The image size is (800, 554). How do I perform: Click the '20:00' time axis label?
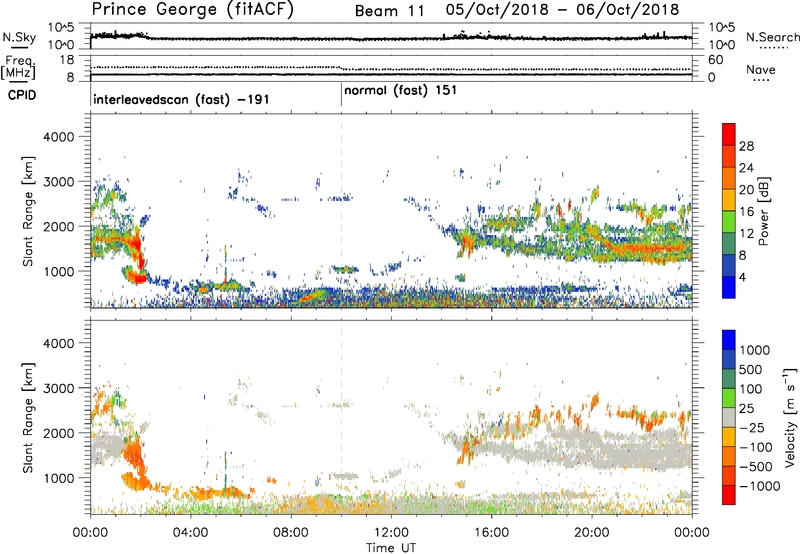coord(592,533)
